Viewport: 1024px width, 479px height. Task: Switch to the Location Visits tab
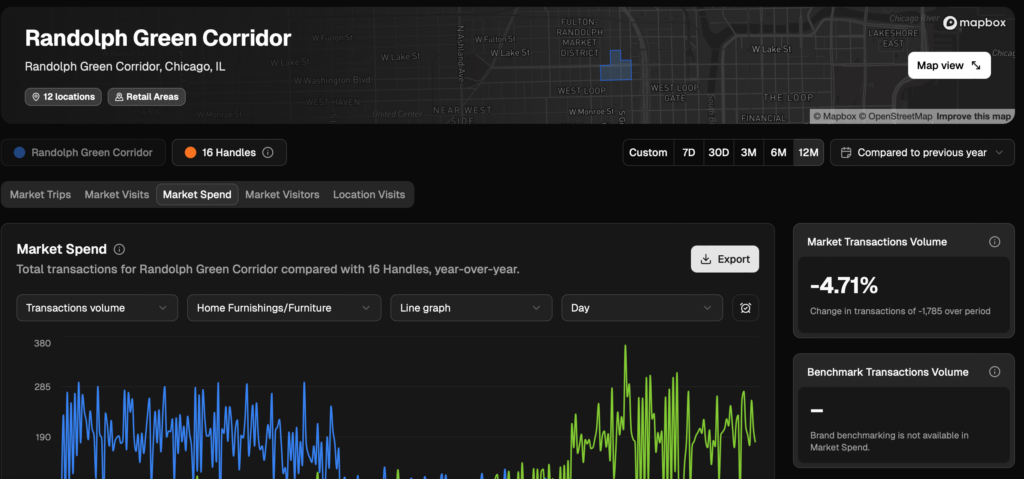(369, 194)
